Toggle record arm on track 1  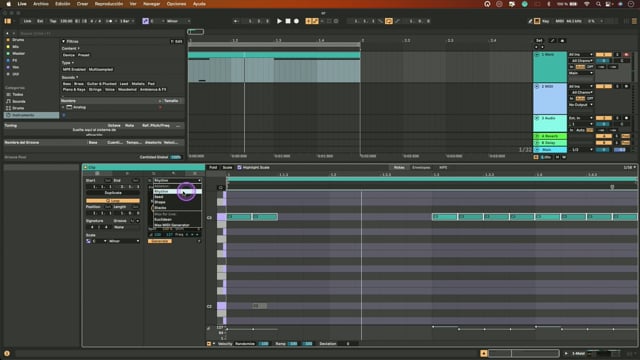pos(627,54)
